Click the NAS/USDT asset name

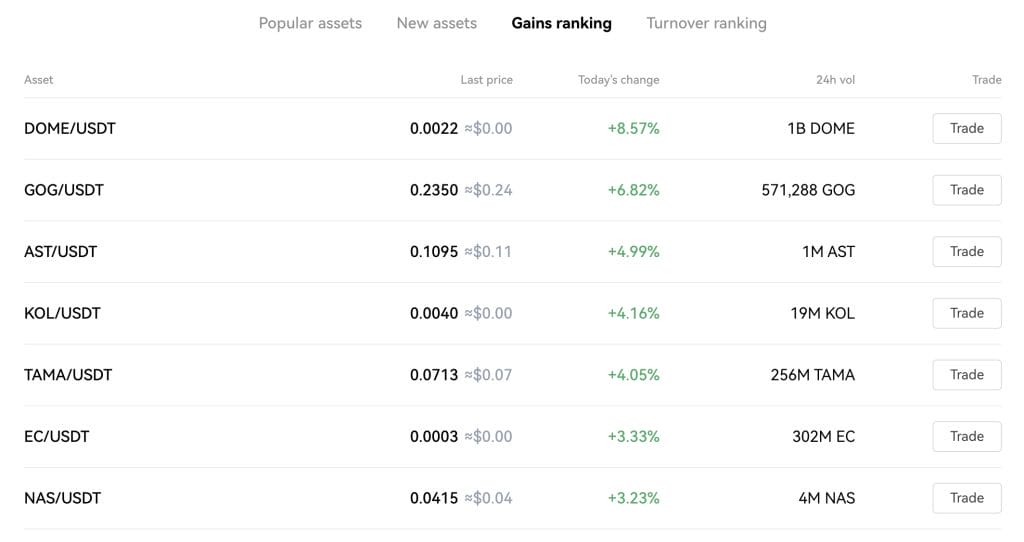[x=62, y=498]
